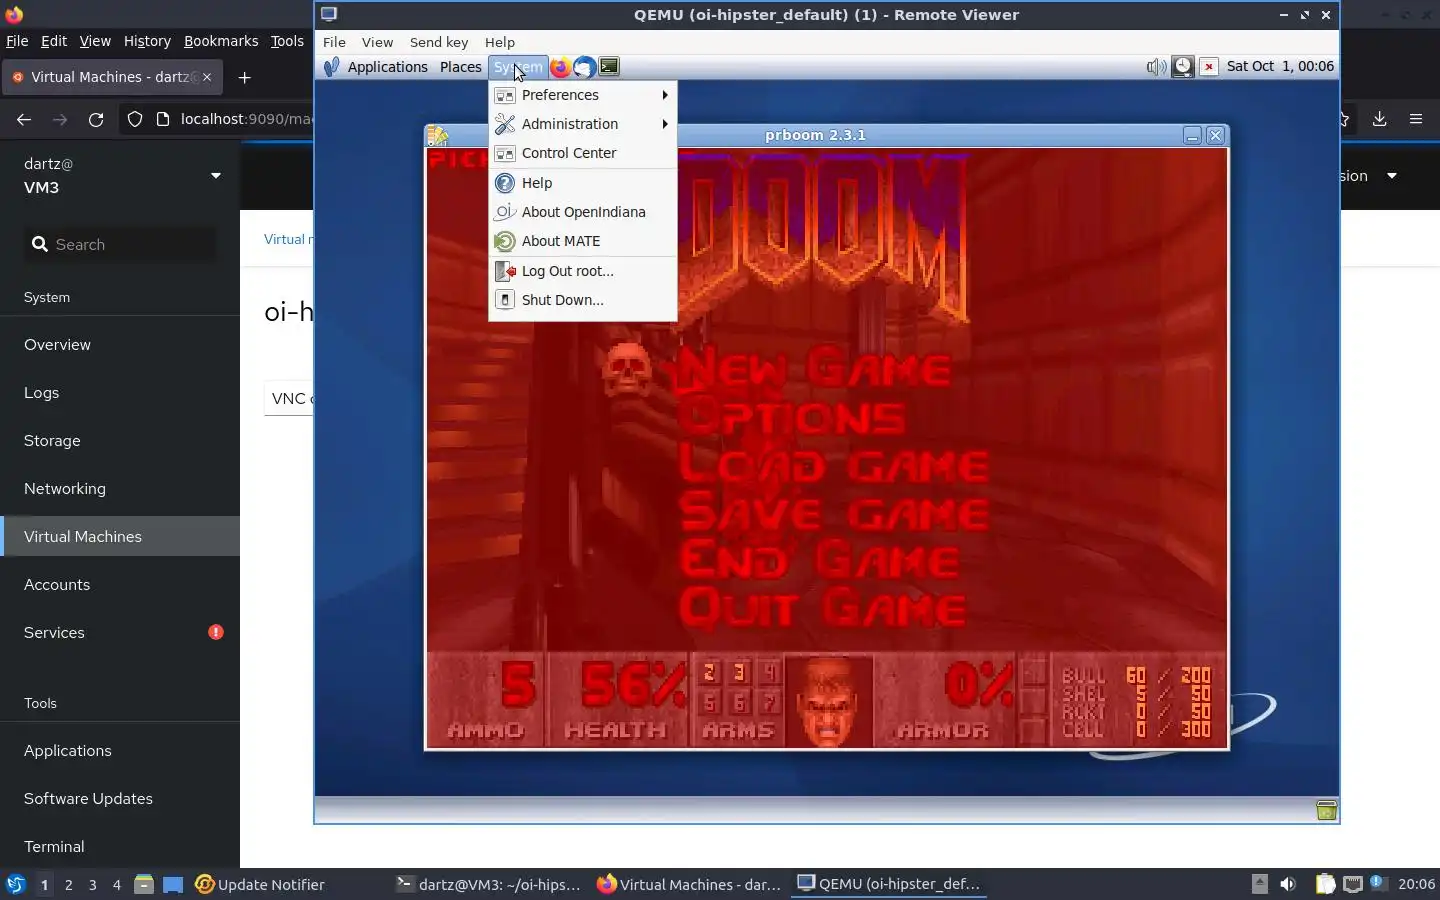The height and width of the screenshot is (900, 1440).
Task: Click the file manager icon in host taskbar
Action: click(143, 884)
